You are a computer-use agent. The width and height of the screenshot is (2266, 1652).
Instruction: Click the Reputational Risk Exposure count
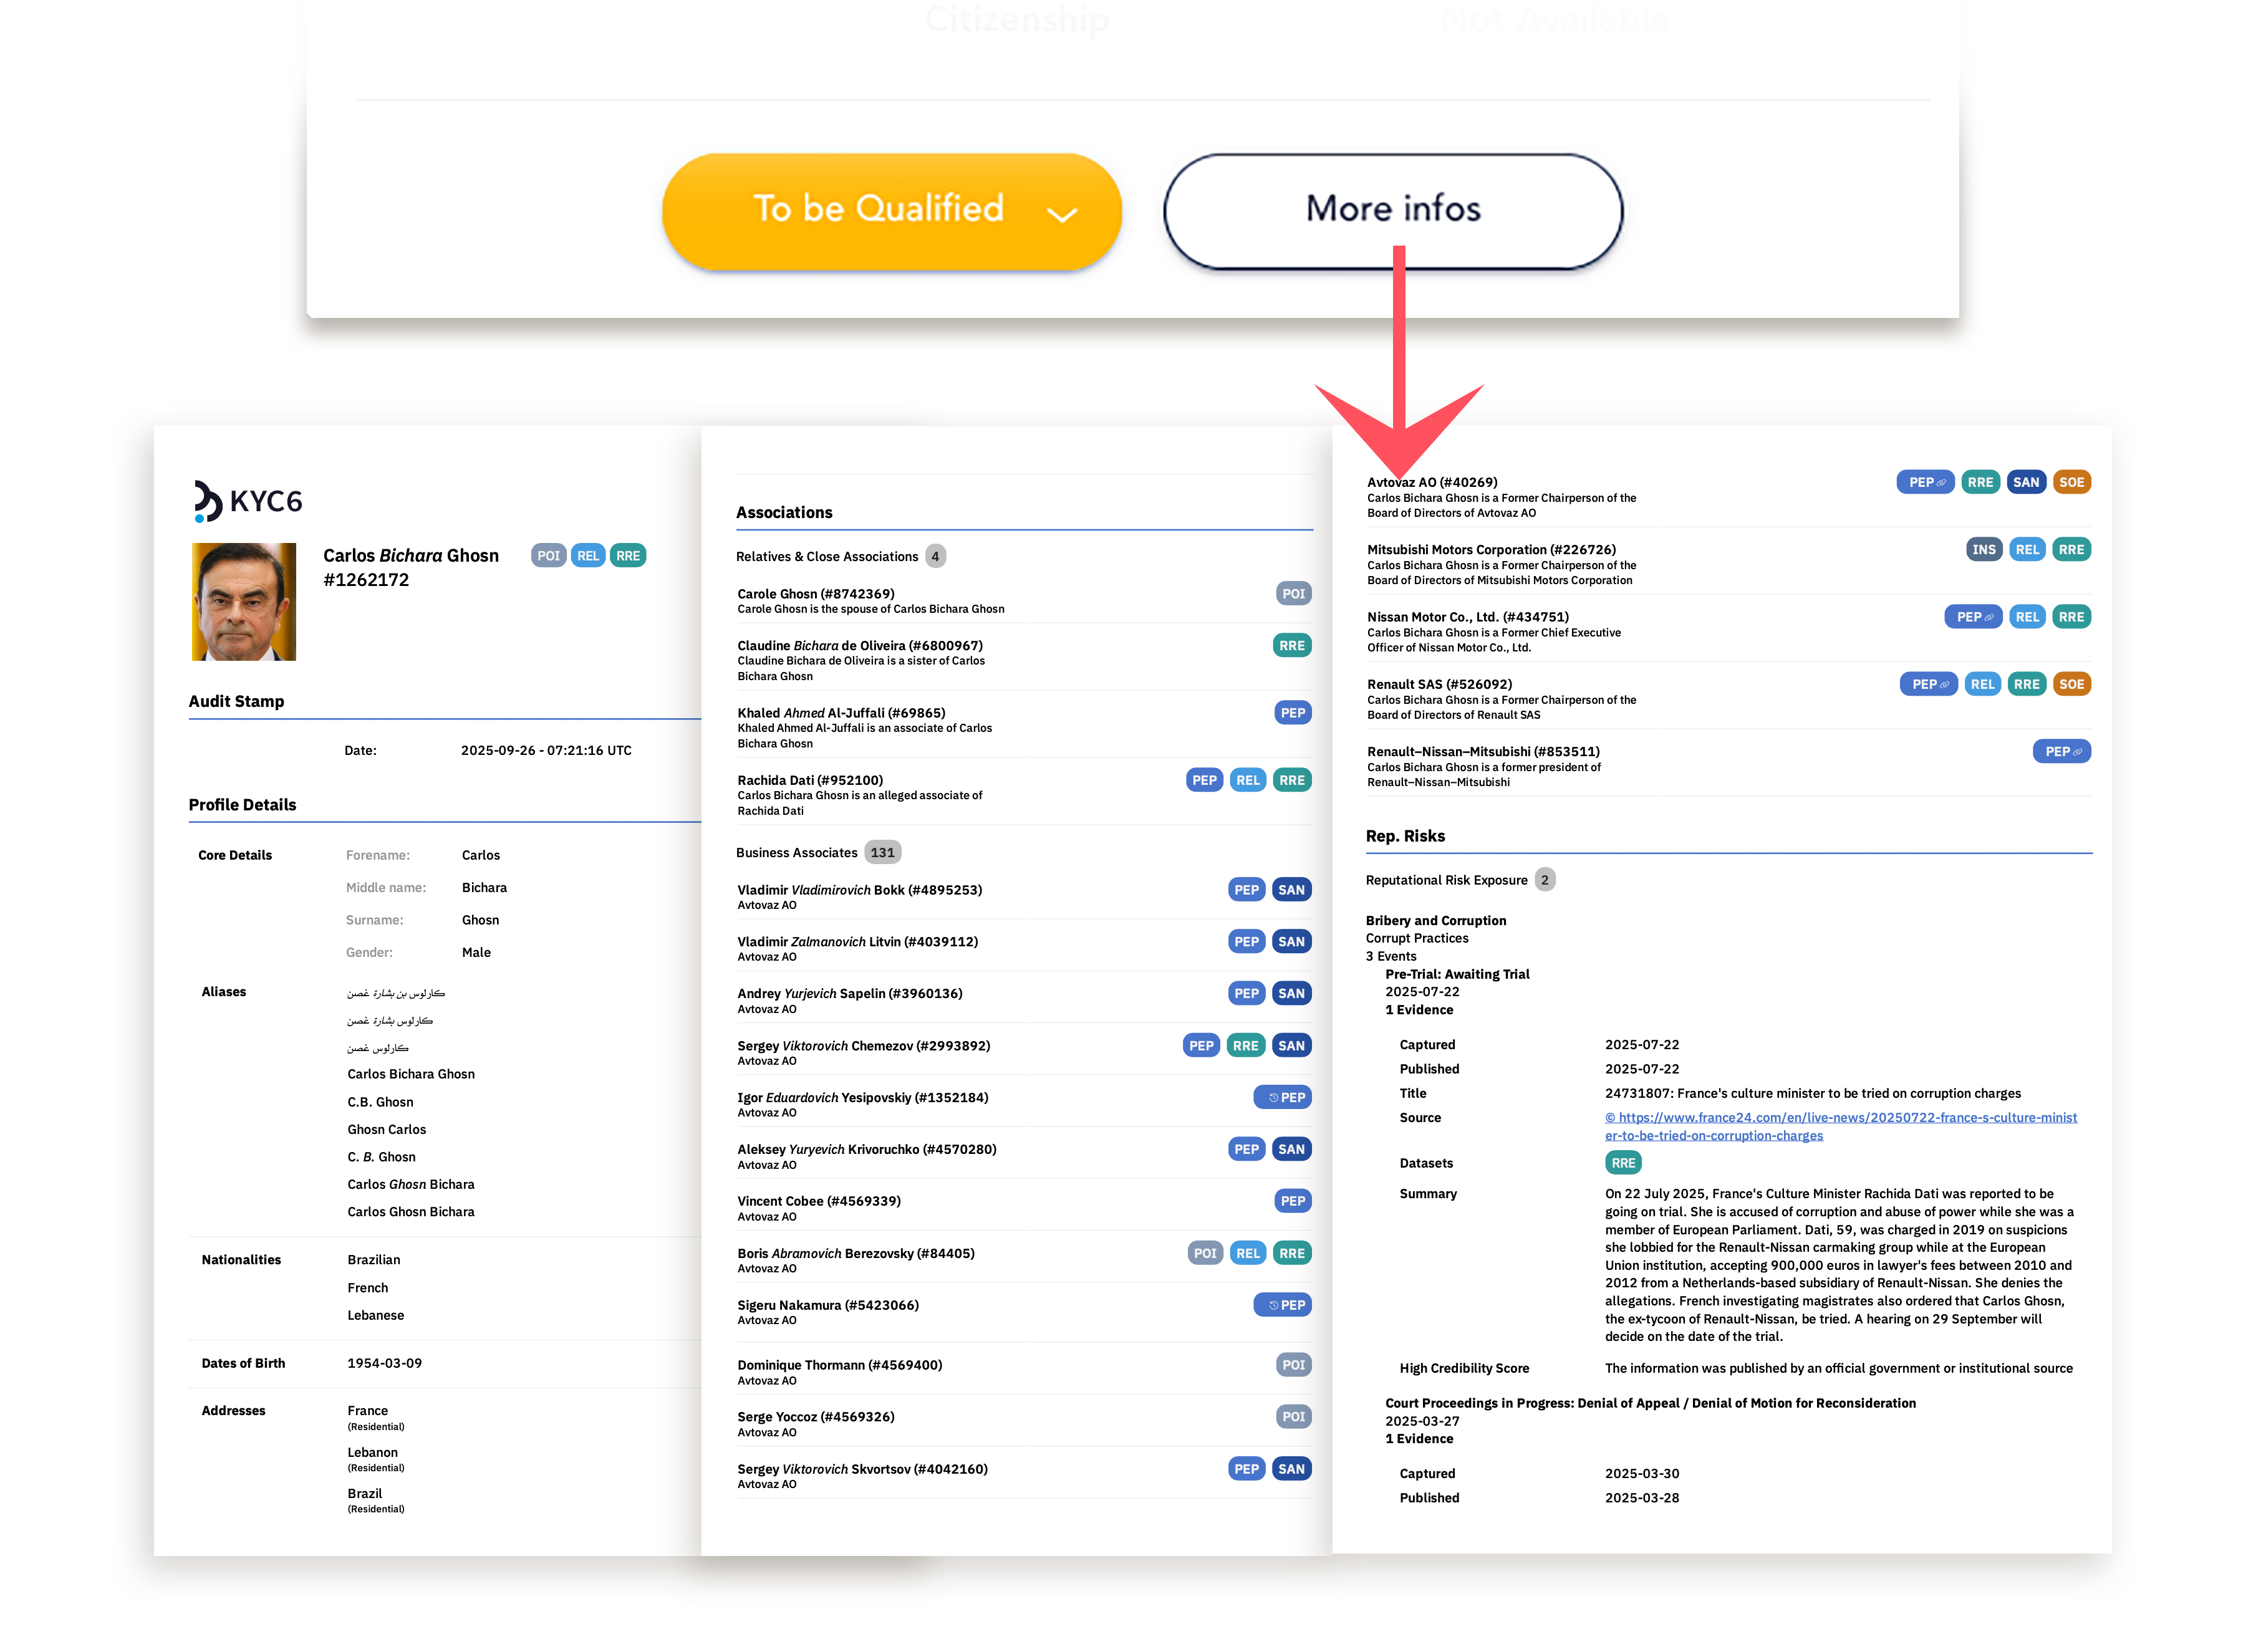1544,880
